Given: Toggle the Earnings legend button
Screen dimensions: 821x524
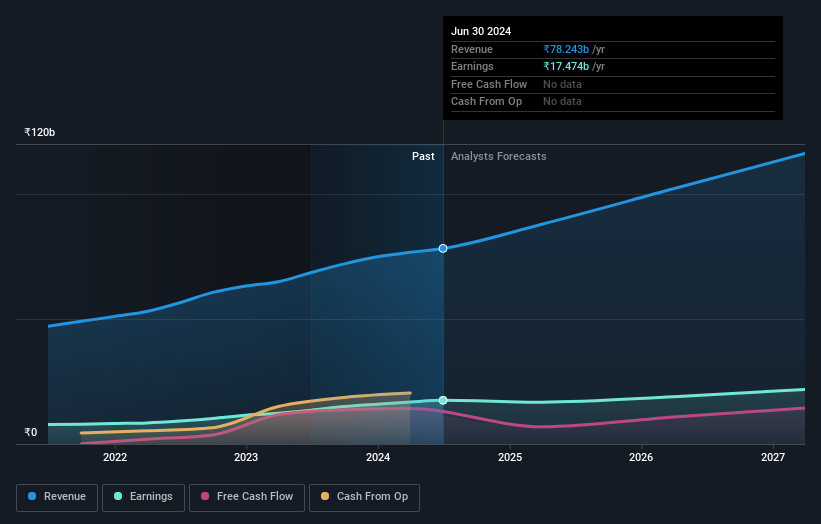Looking at the screenshot, I should click(x=143, y=497).
